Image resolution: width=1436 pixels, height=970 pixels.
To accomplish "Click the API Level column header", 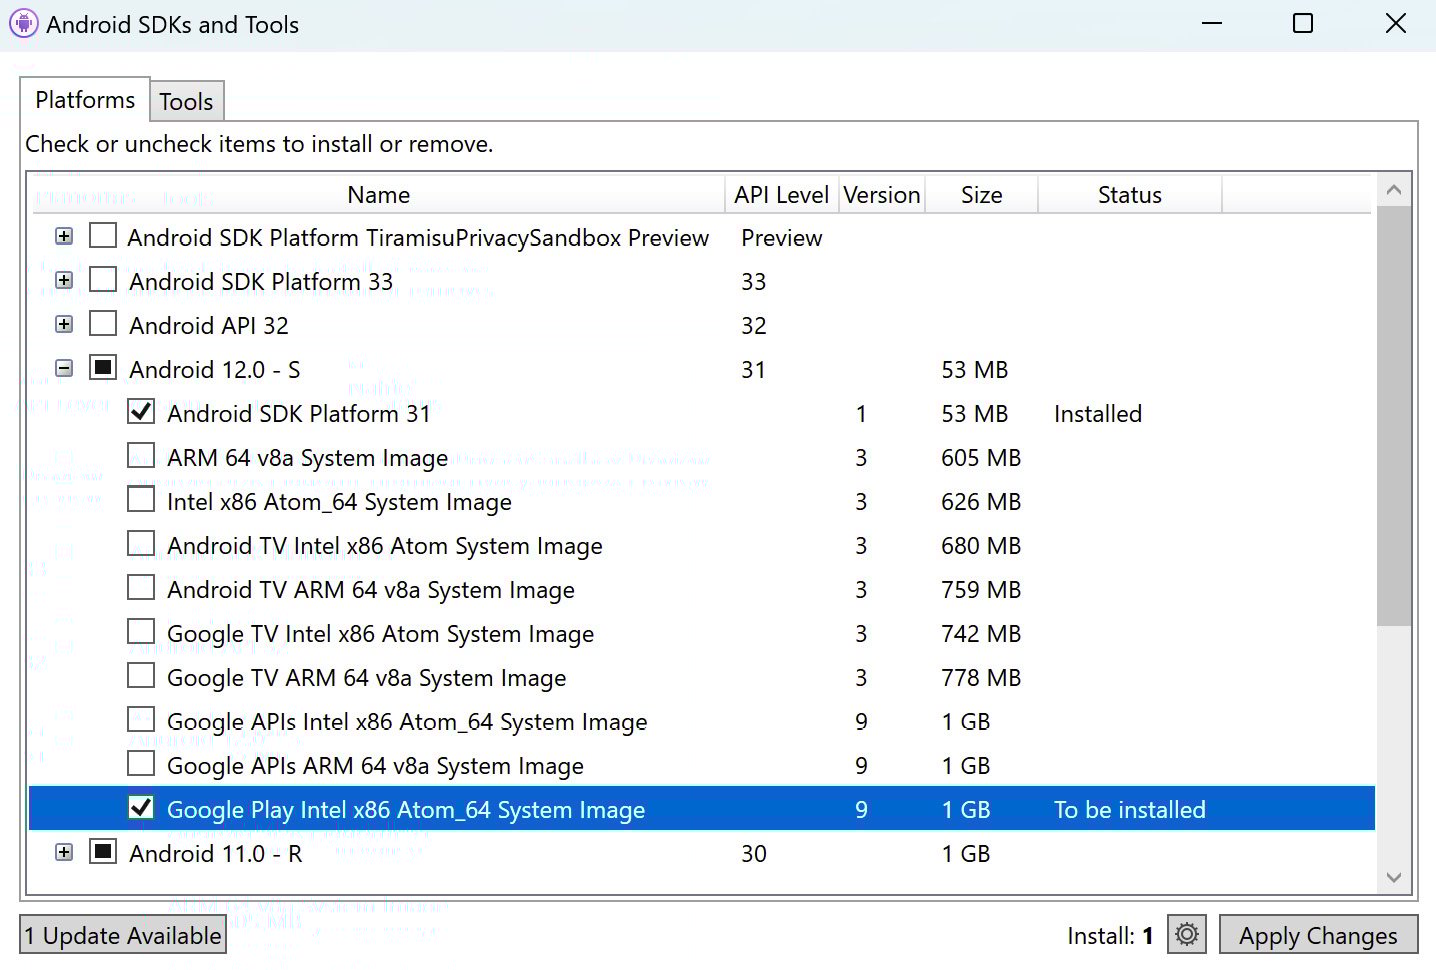I will 781,195.
